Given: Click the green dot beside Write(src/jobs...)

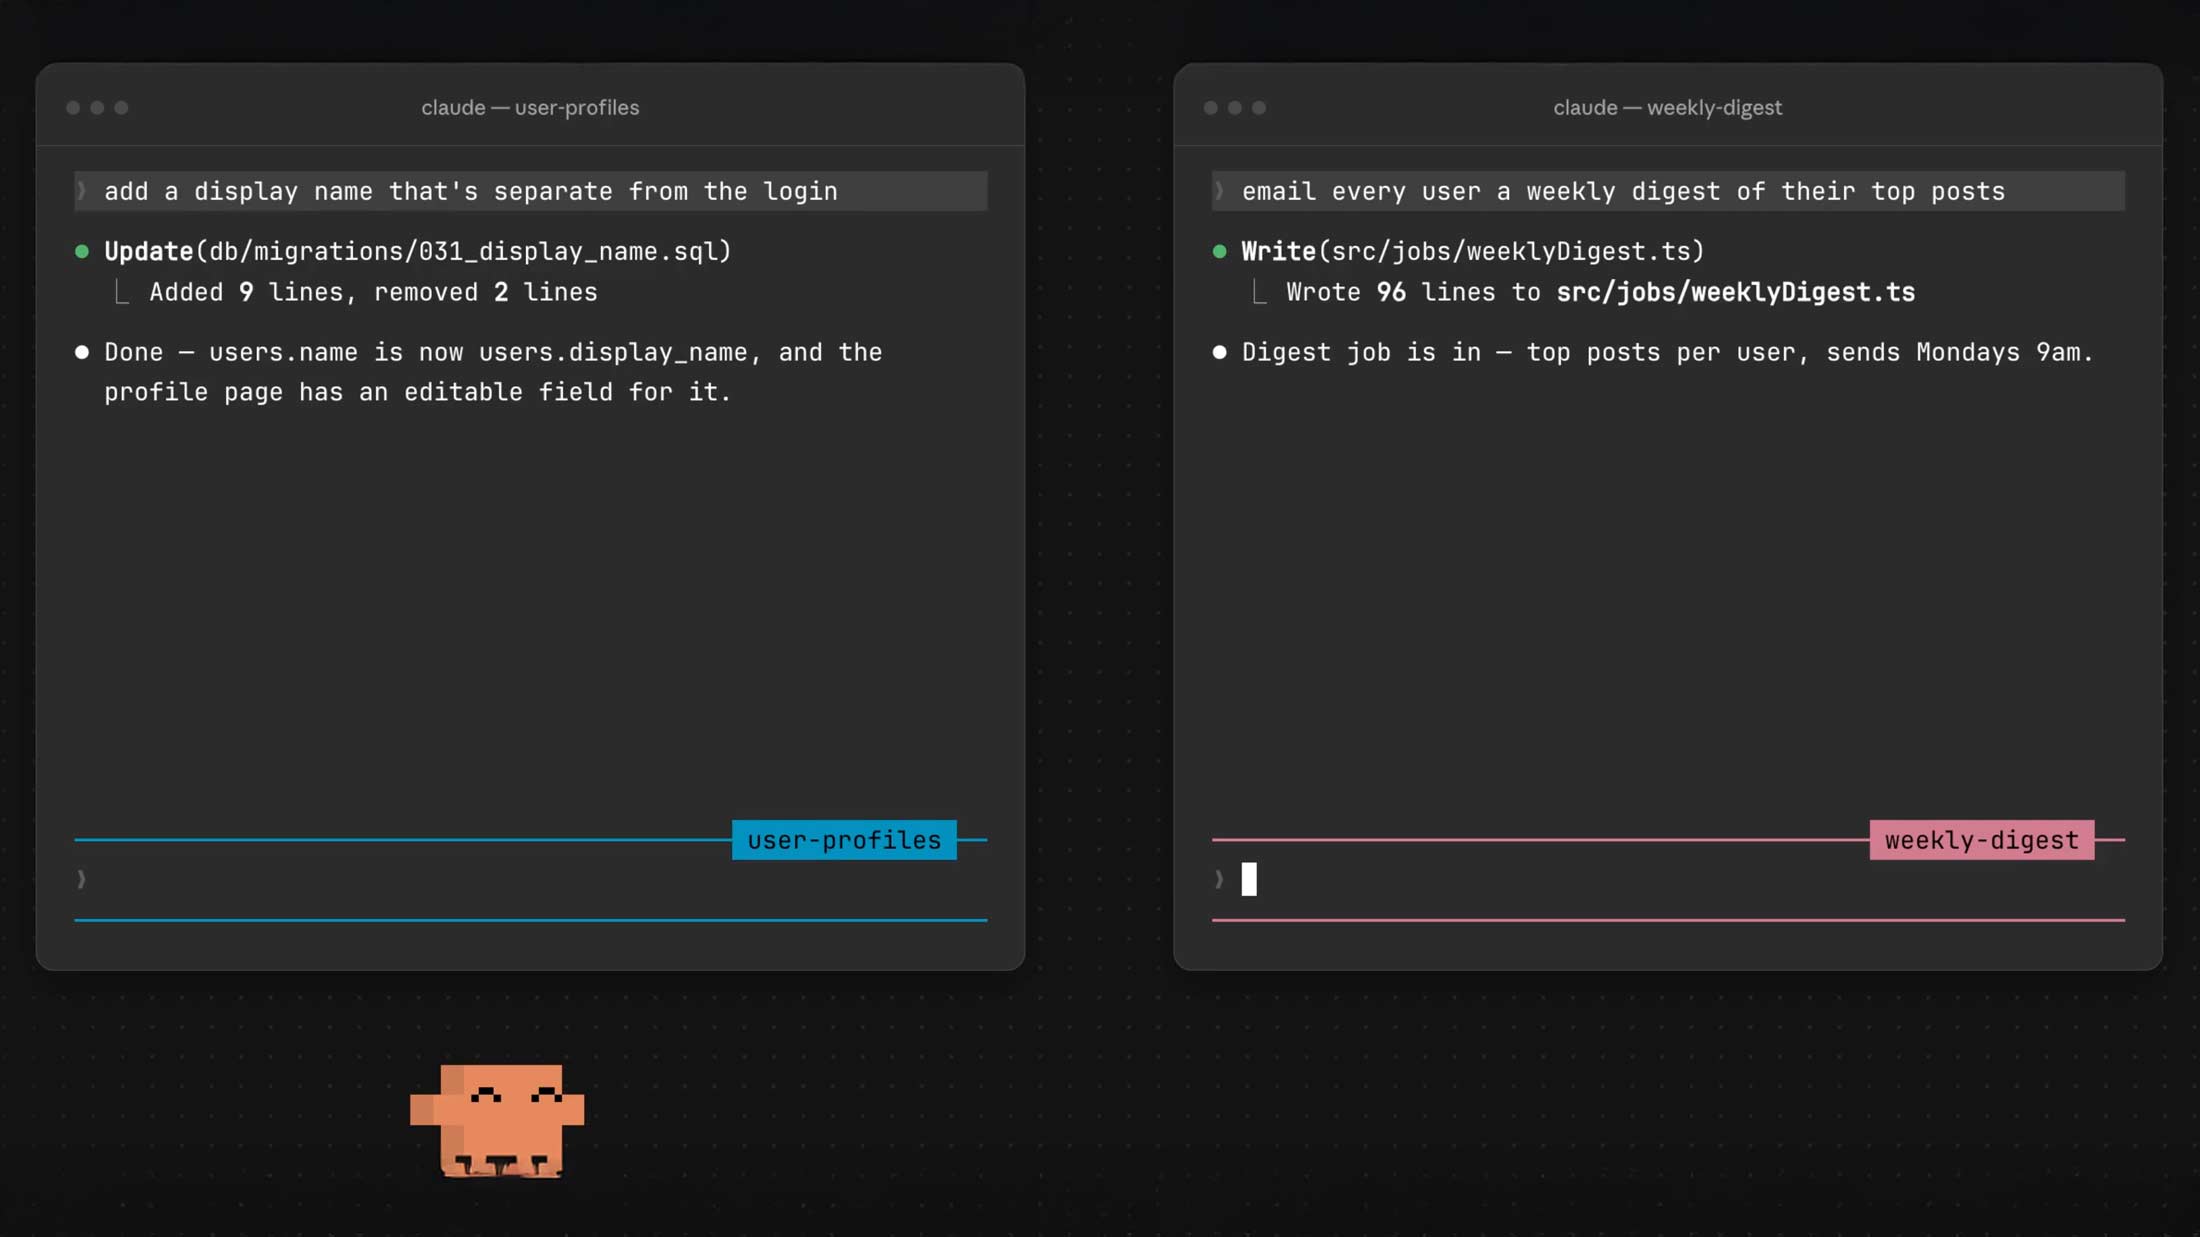Looking at the screenshot, I should pos(1219,251).
